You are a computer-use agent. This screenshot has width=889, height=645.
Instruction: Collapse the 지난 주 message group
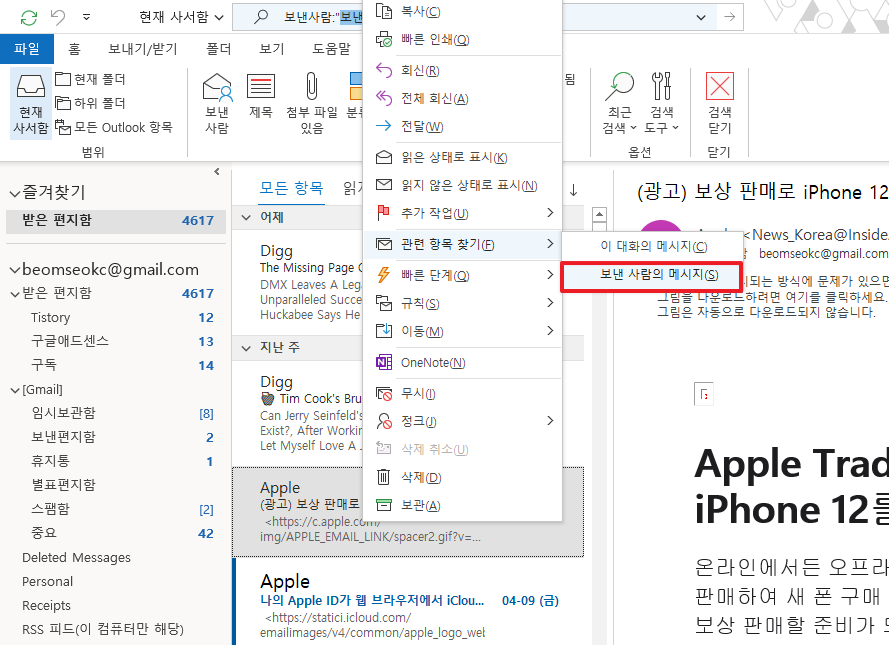point(246,348)
